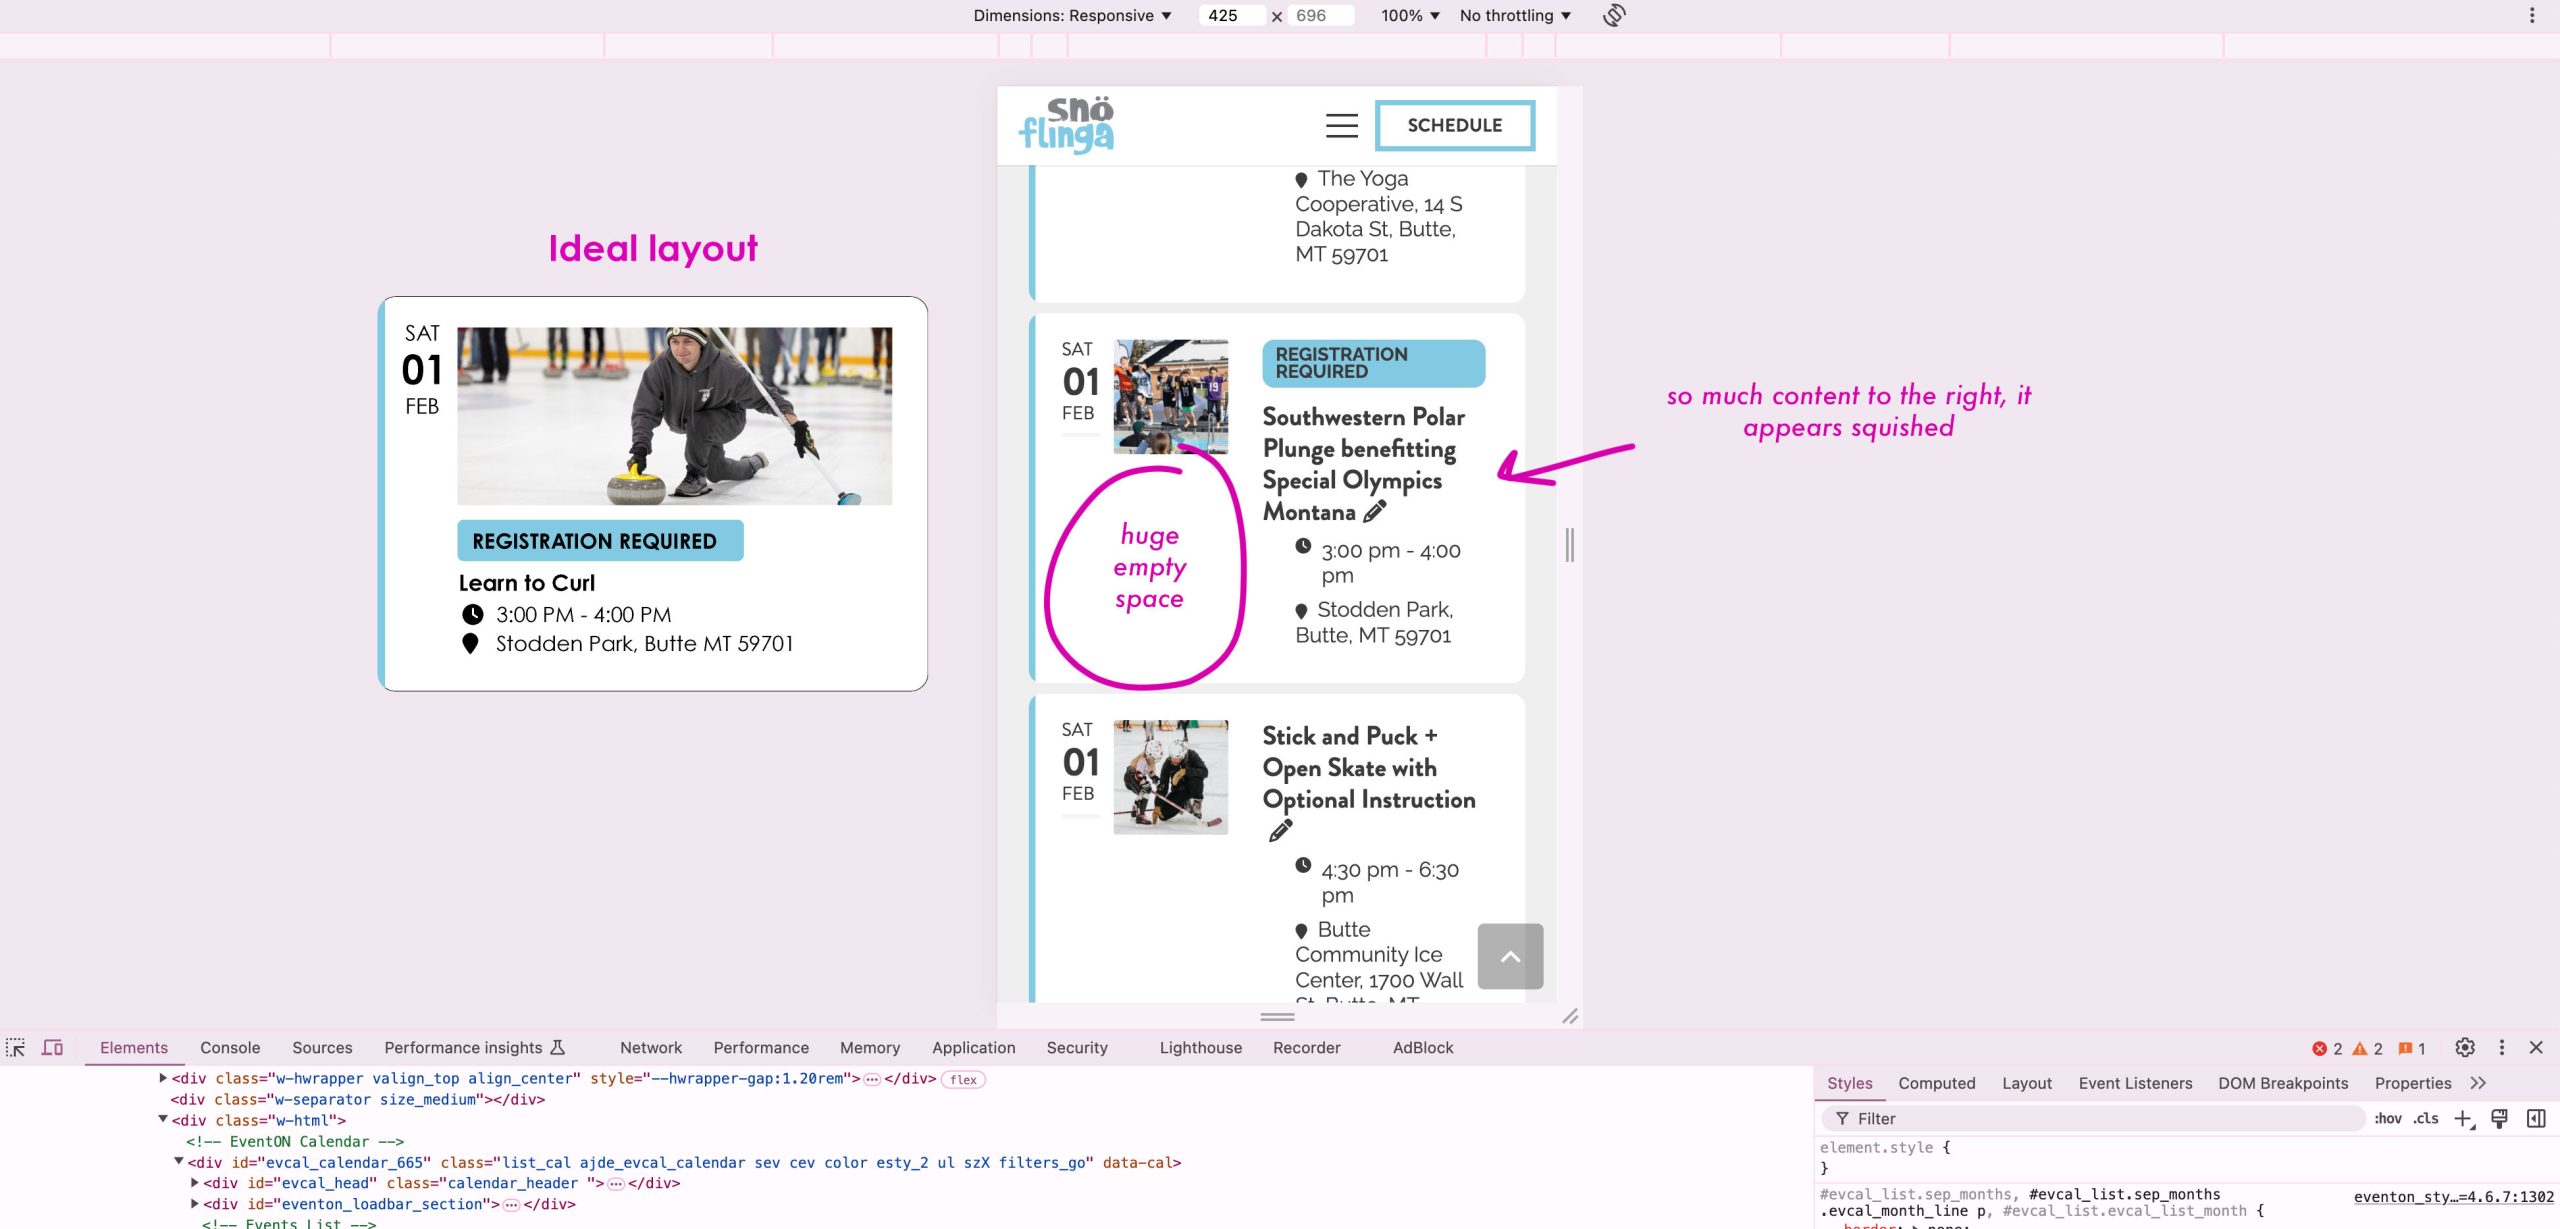Image resolution: width=2560 pixels, height=1229 pixels.
Task: Collapse the evcal_calendar_665 div node
Action: 179,1162
